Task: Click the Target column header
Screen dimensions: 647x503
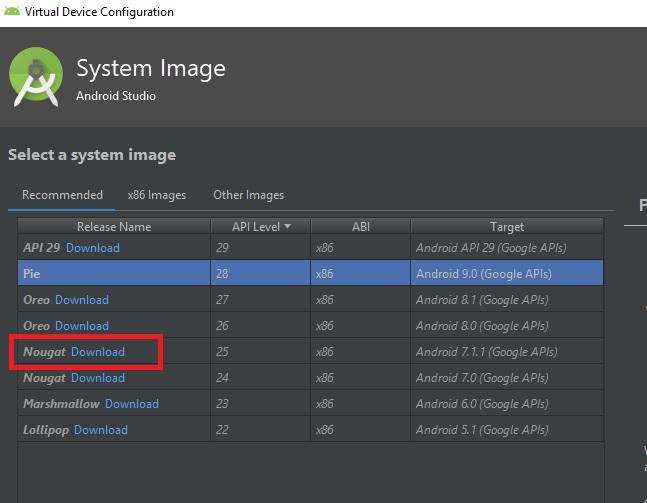Action: pyautogui.click(x=507, y=227)
